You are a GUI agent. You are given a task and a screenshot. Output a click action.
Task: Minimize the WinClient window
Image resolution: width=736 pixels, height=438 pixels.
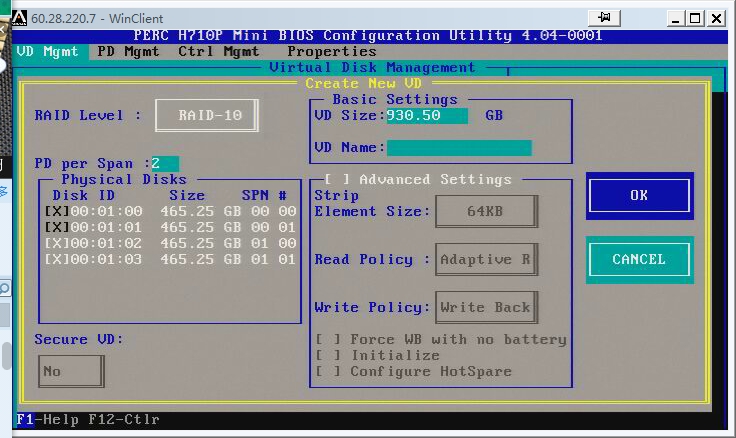675,19
